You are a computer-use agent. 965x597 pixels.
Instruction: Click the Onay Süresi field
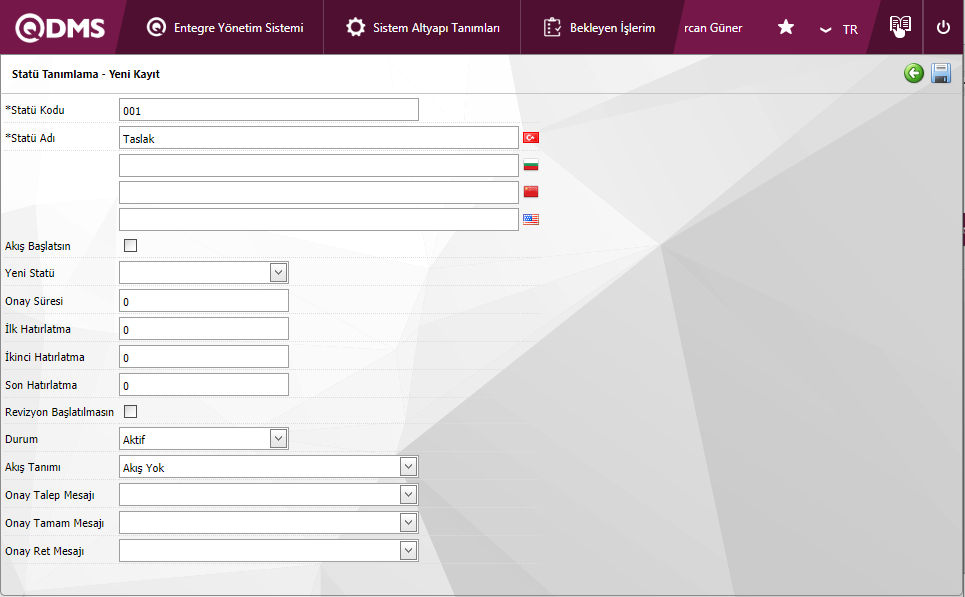[204, 301]
